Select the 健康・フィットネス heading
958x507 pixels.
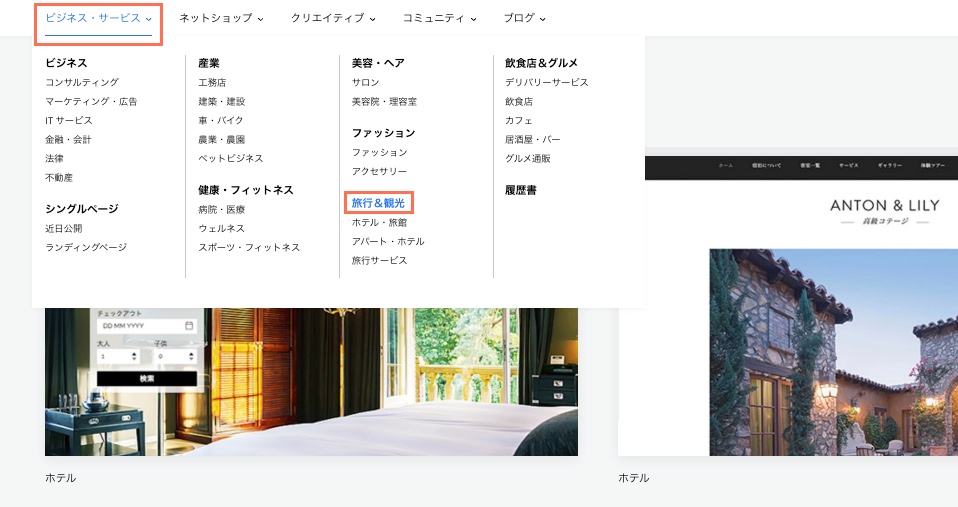click(x=246, y=190)
